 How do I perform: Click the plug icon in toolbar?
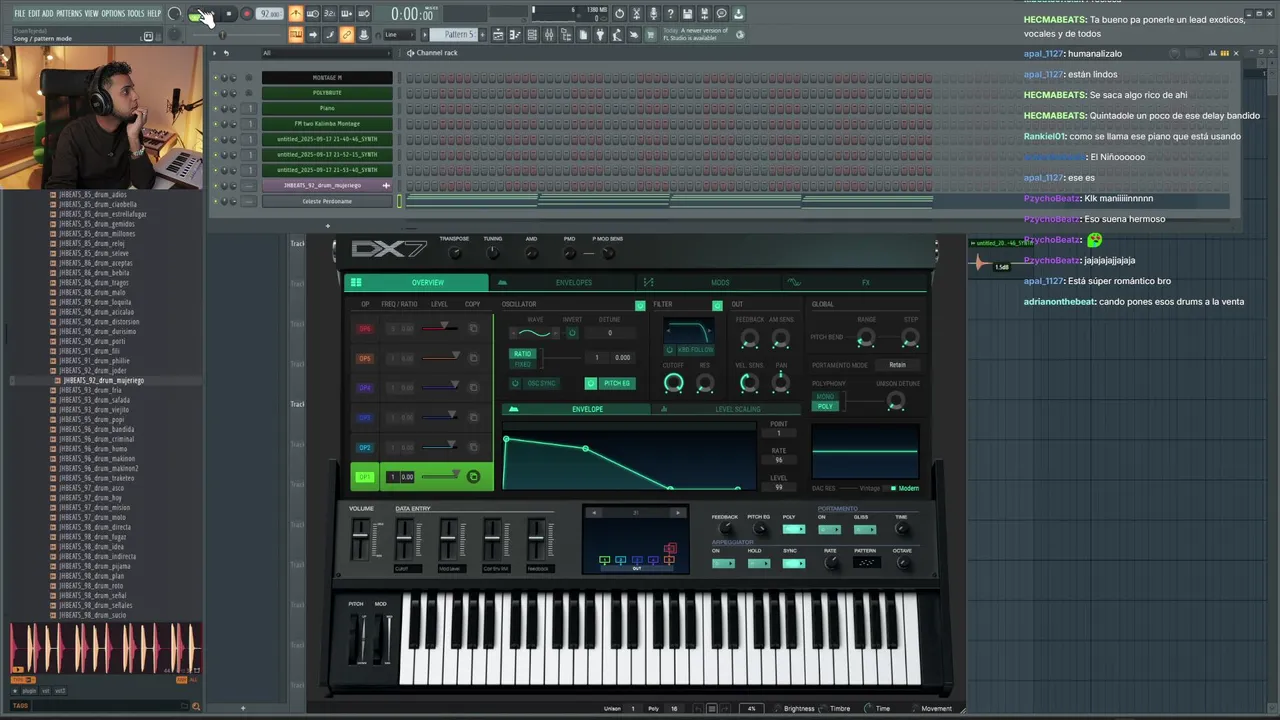pos(600,34)
